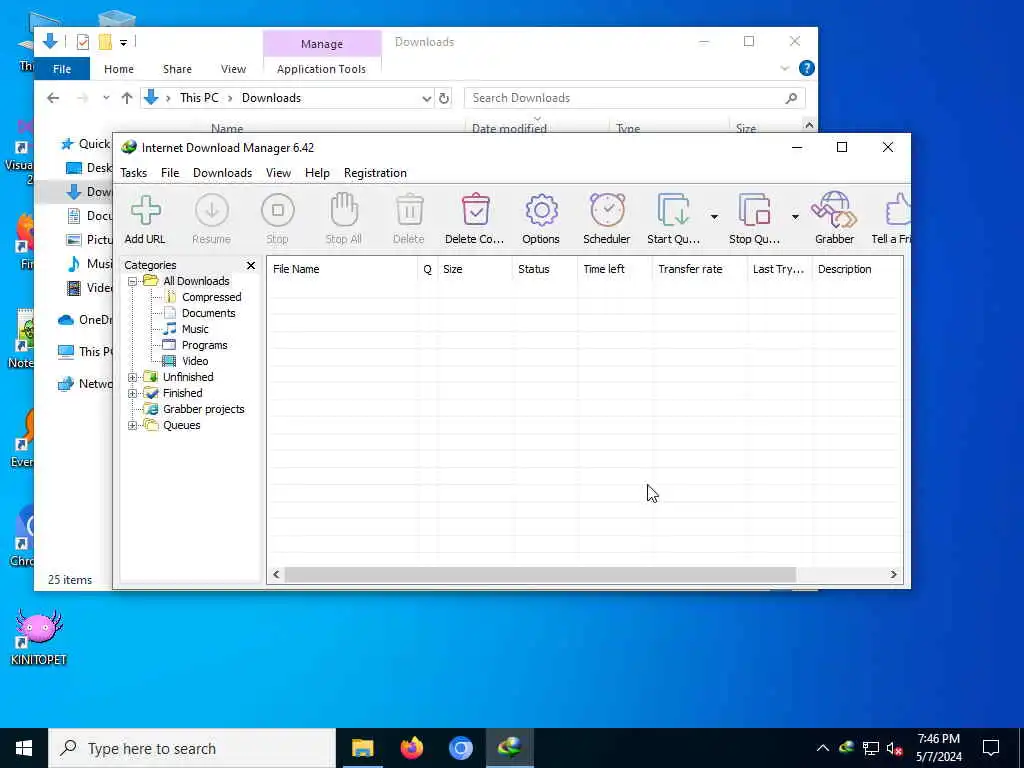Open the IDM View menu

(278, 173)
